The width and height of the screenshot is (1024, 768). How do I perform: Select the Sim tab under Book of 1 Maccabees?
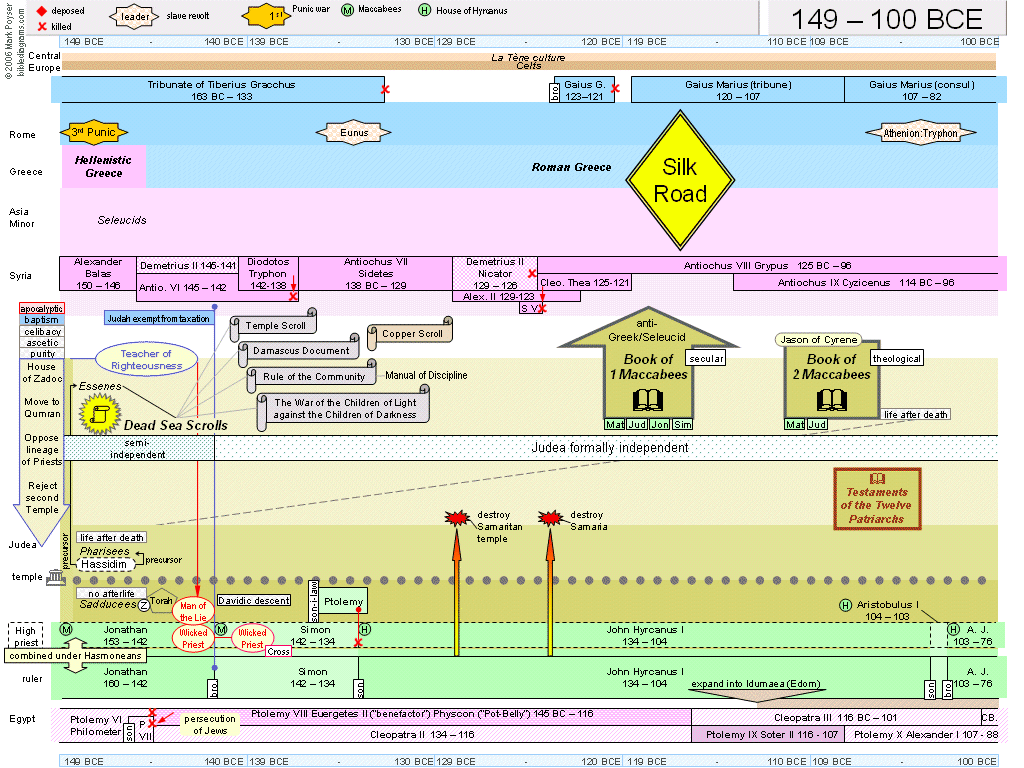tap(683, 425)
